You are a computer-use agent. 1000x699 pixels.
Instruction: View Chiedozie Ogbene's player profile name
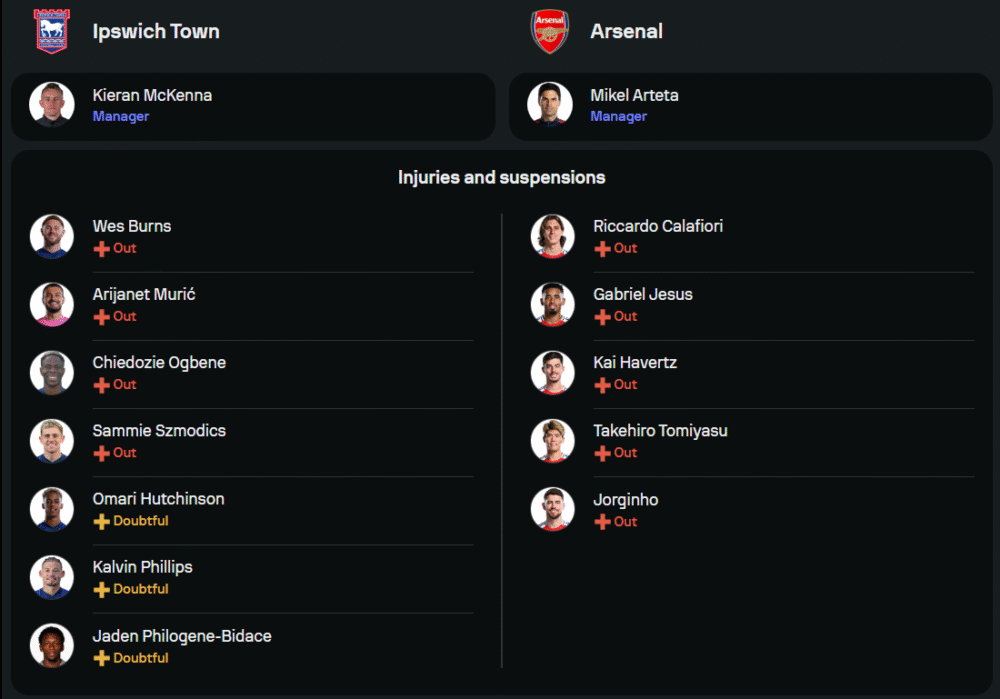(x=159, y=362)
